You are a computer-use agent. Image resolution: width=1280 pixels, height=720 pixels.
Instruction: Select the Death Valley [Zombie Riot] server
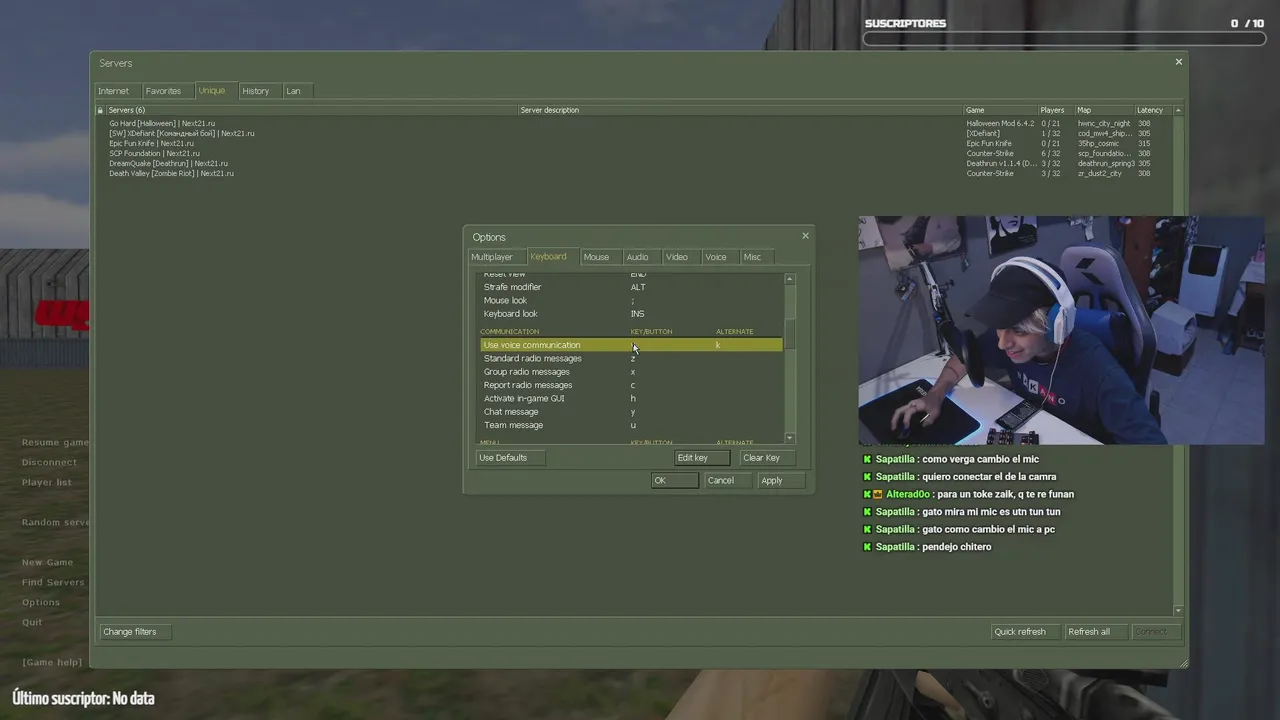coord(634,173)
